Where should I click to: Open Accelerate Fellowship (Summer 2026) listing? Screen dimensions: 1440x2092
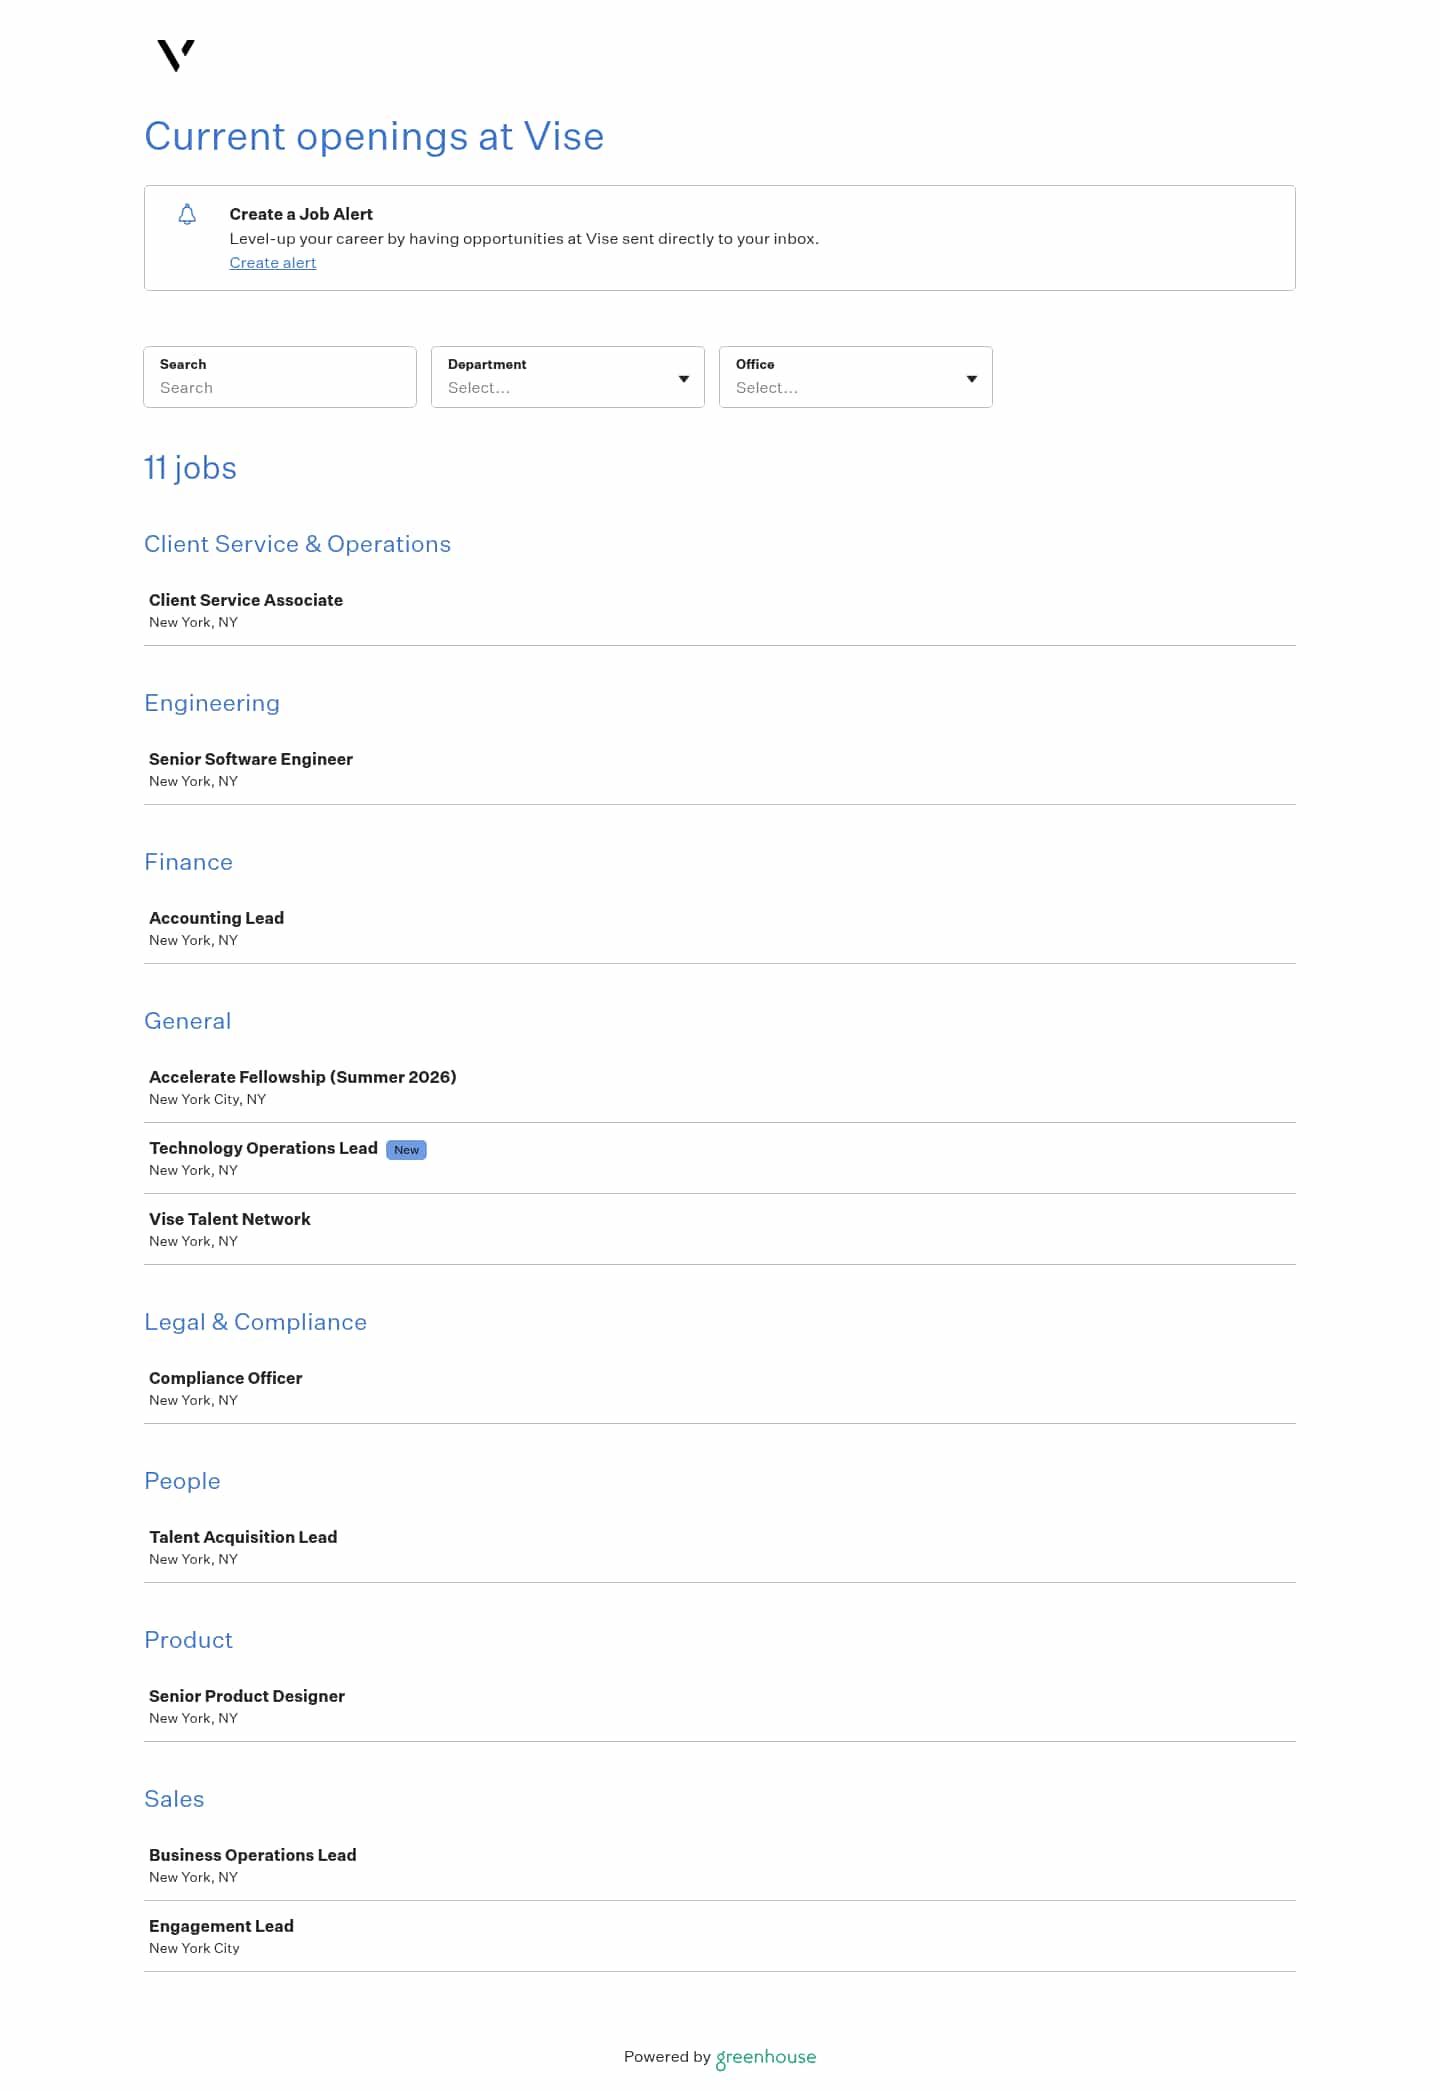(x=302, y=1077)
